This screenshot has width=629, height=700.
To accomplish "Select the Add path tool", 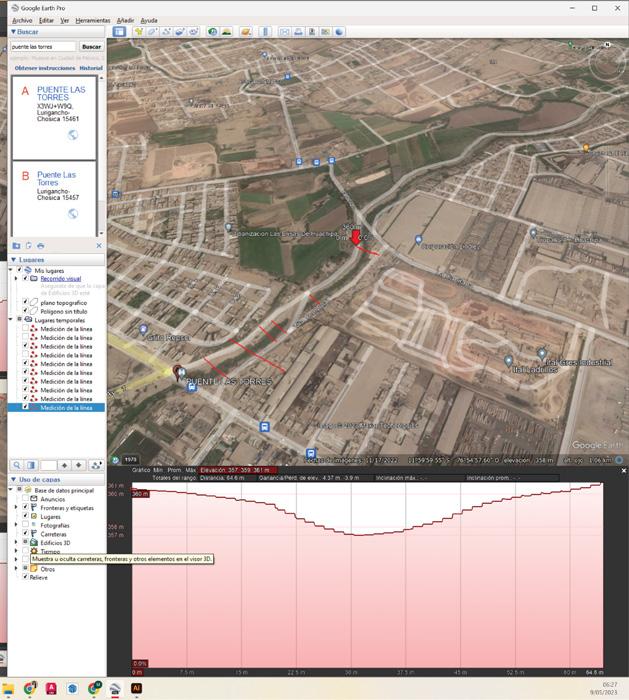I will [166, 32].
